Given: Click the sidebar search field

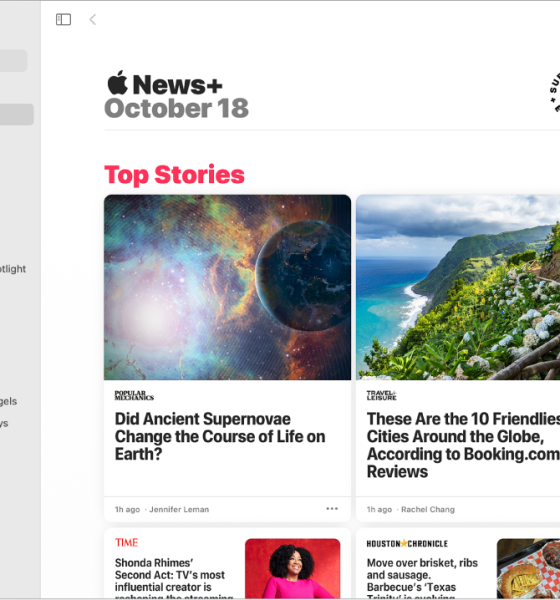Looking at the screenshot, I should point(13,60).
